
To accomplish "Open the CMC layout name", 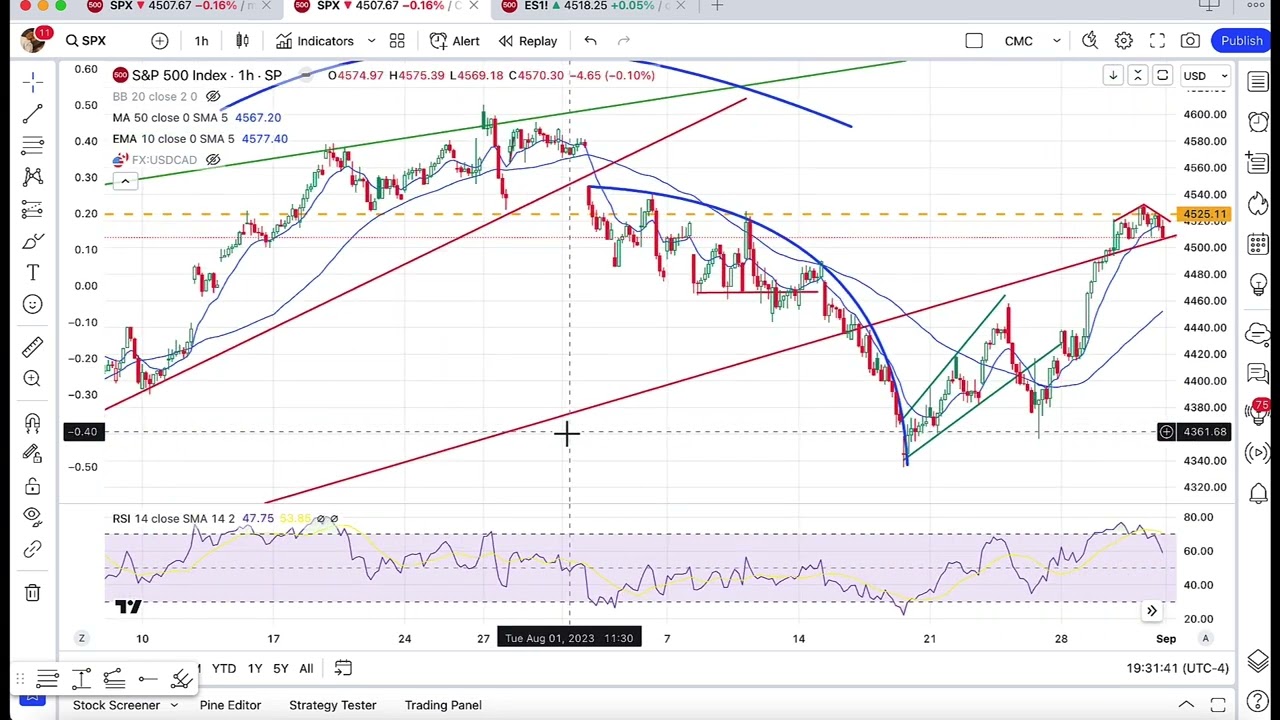I will [1019, 41].
